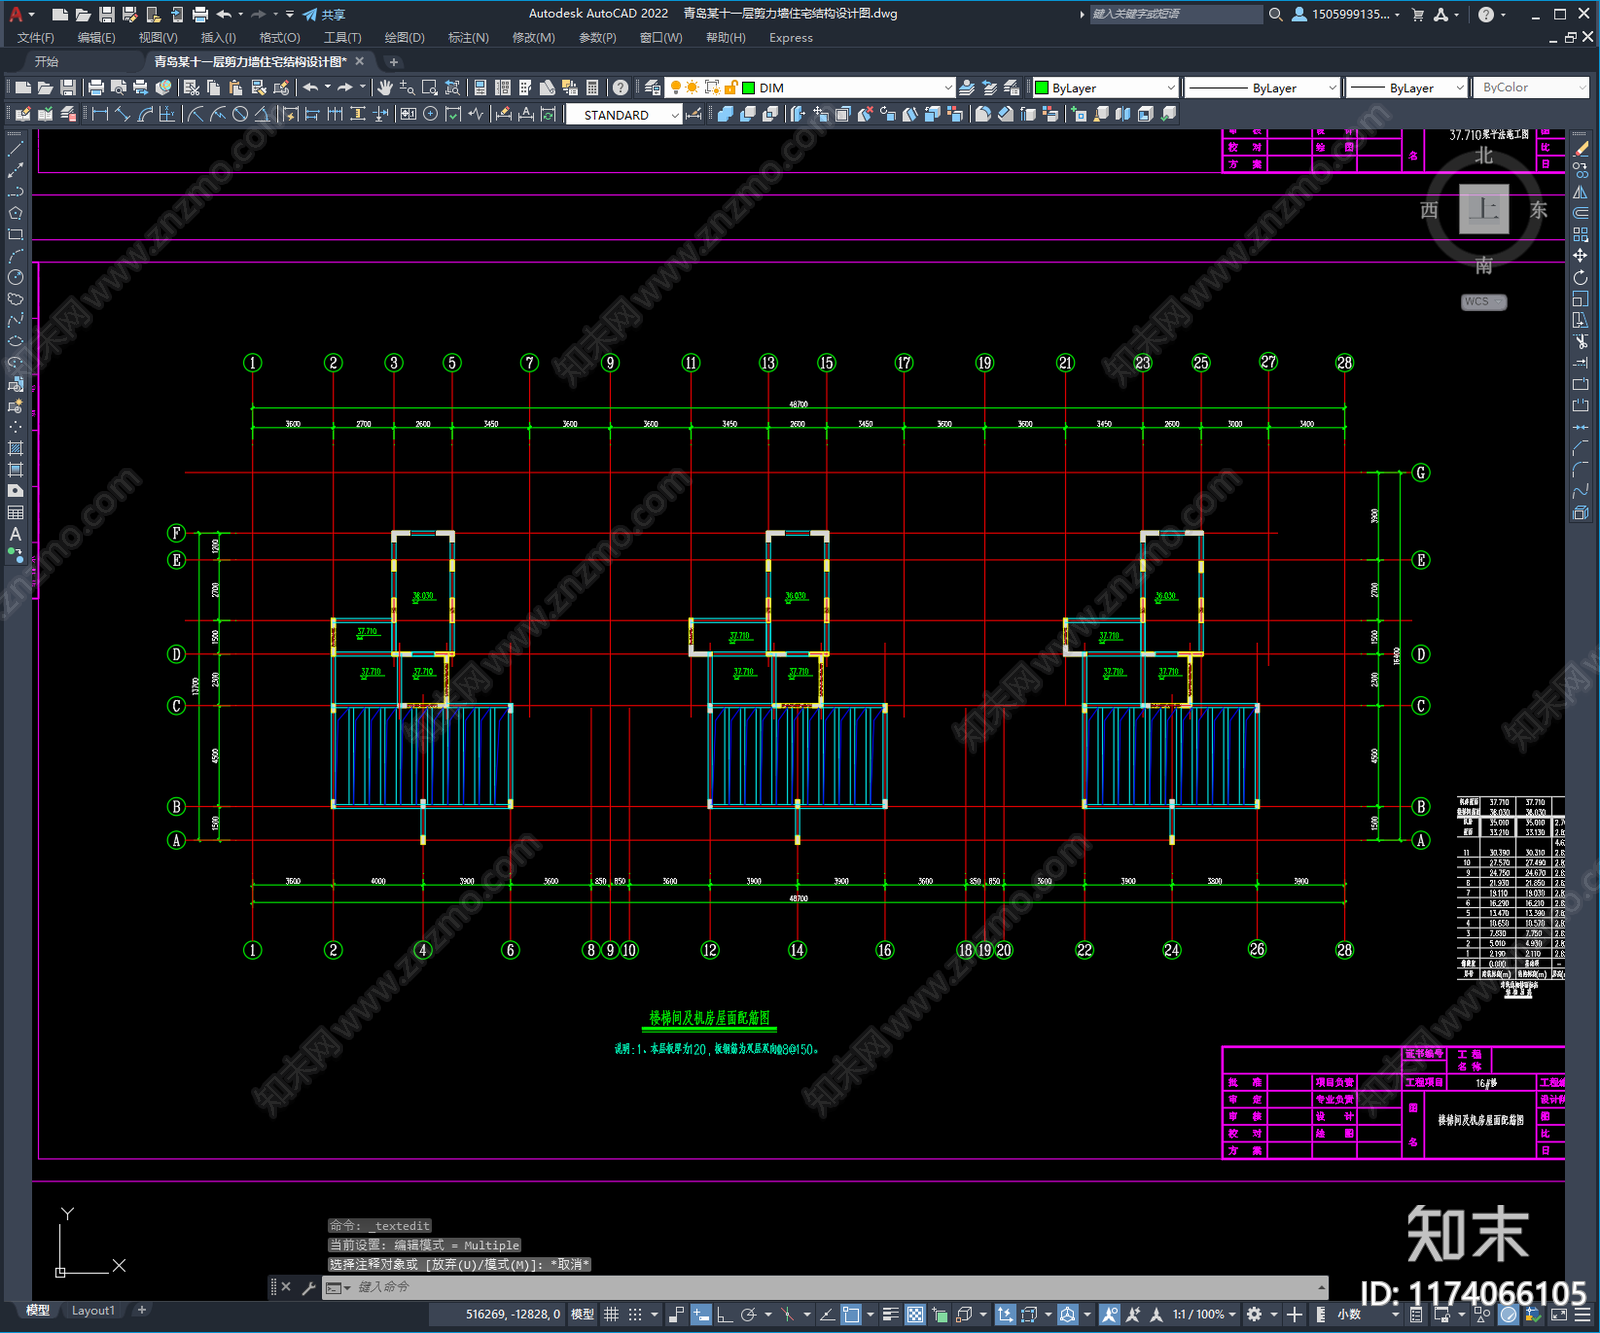Toggle snap mode in status bar

[x=635, y=1314]
